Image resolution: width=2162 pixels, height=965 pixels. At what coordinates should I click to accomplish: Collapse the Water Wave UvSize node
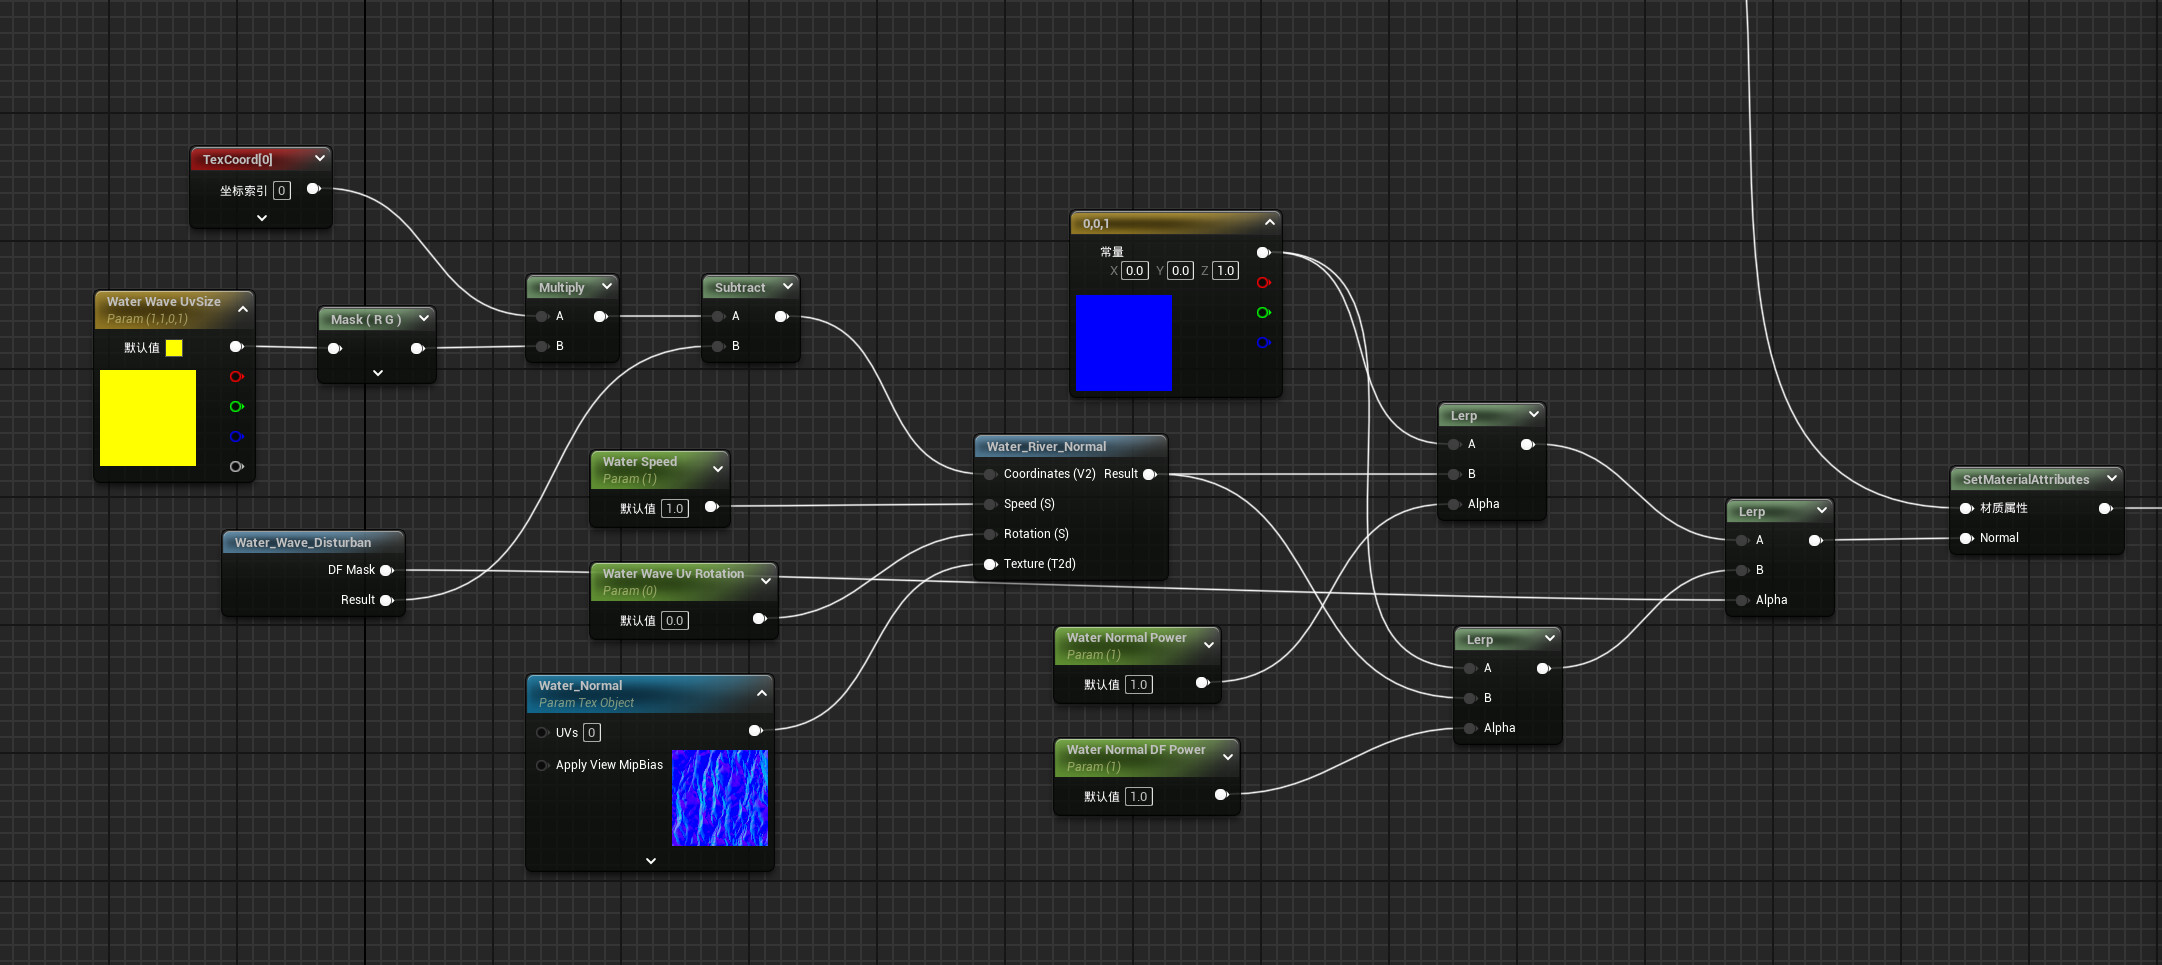(243, 309)
